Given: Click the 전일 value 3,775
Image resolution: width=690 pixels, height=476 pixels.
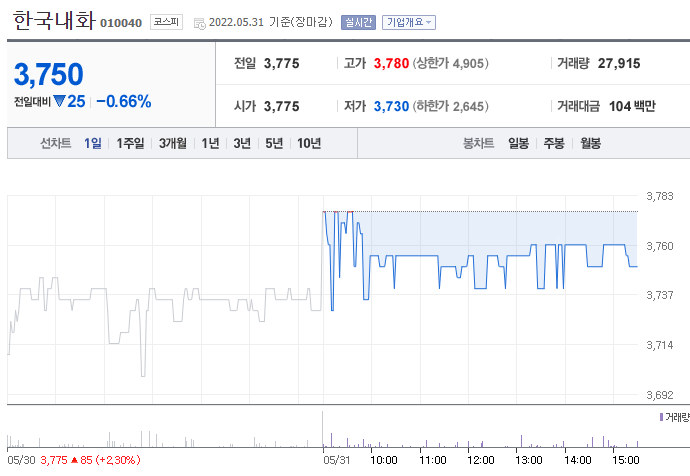Looking at the screenshot, I should click(282, 63).
